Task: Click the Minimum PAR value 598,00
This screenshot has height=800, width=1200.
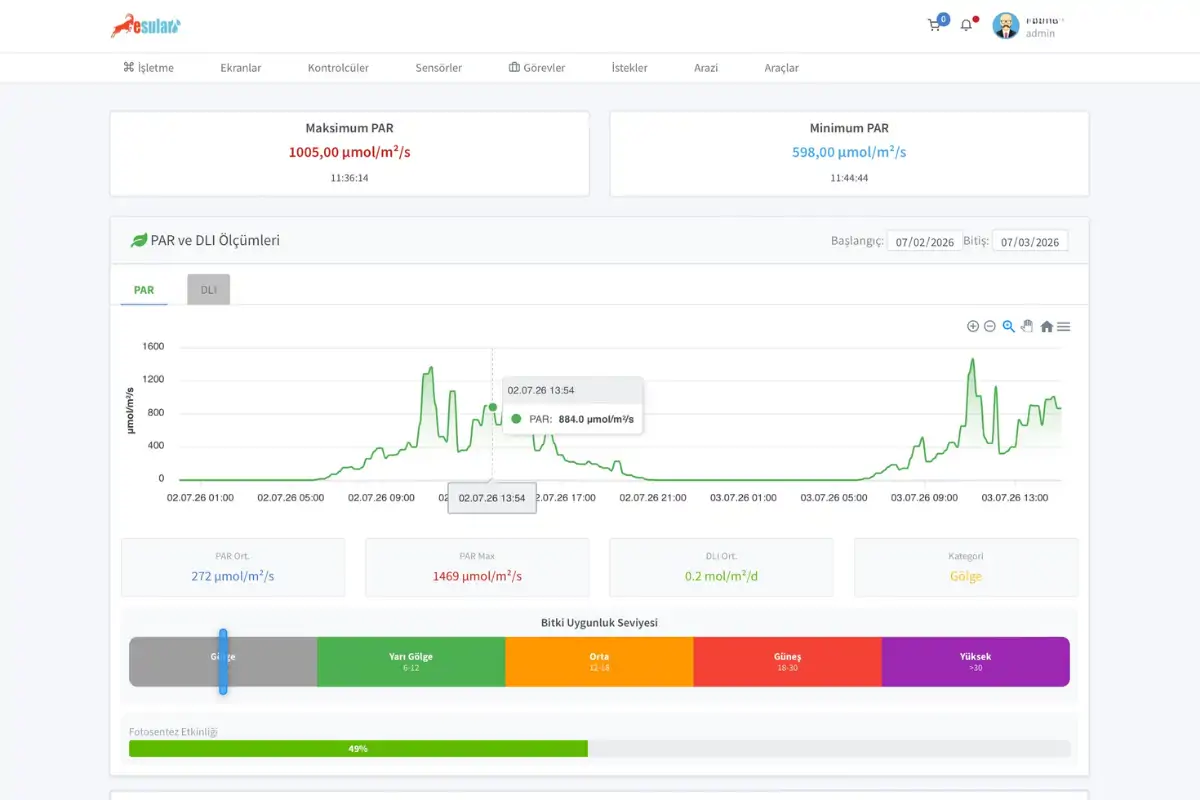Action: pyautogui.click(x=849, y=152)
